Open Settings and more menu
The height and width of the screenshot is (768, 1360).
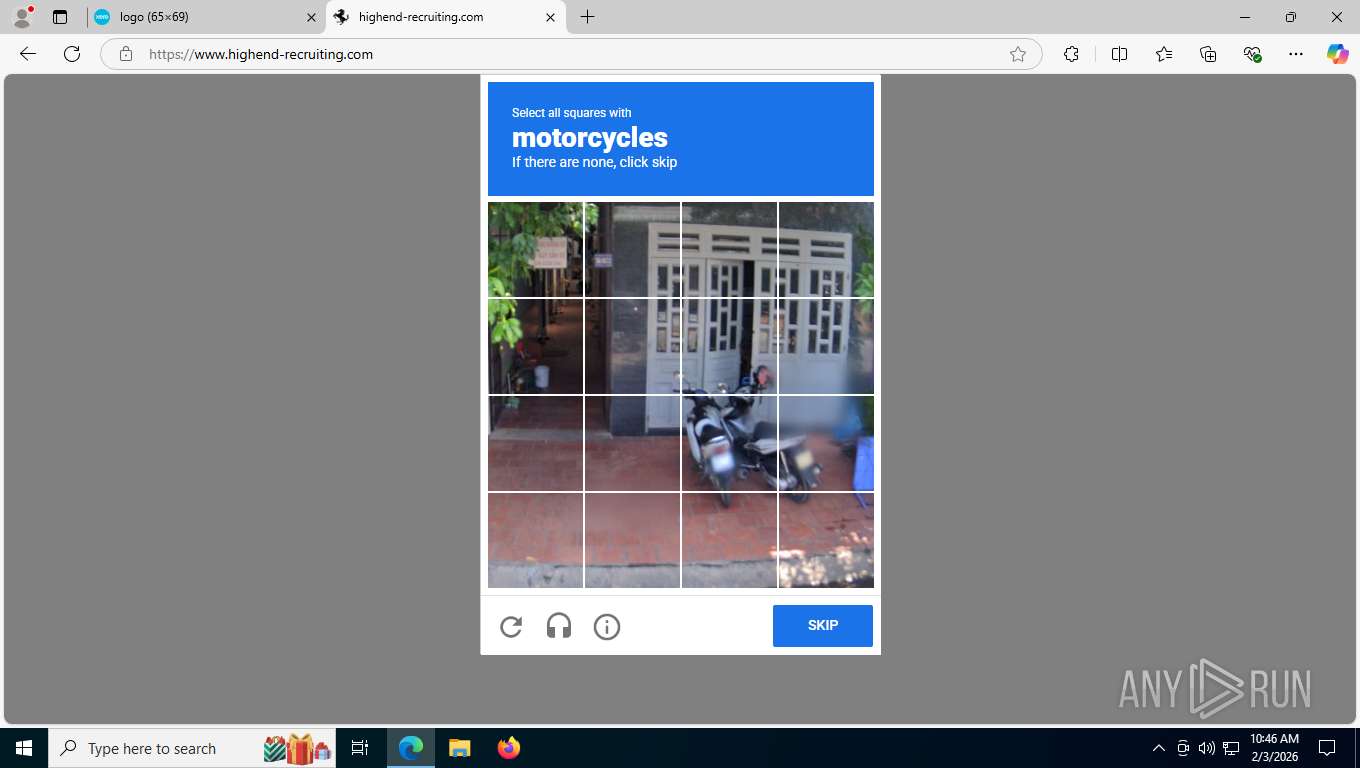tap(1296, 54)
